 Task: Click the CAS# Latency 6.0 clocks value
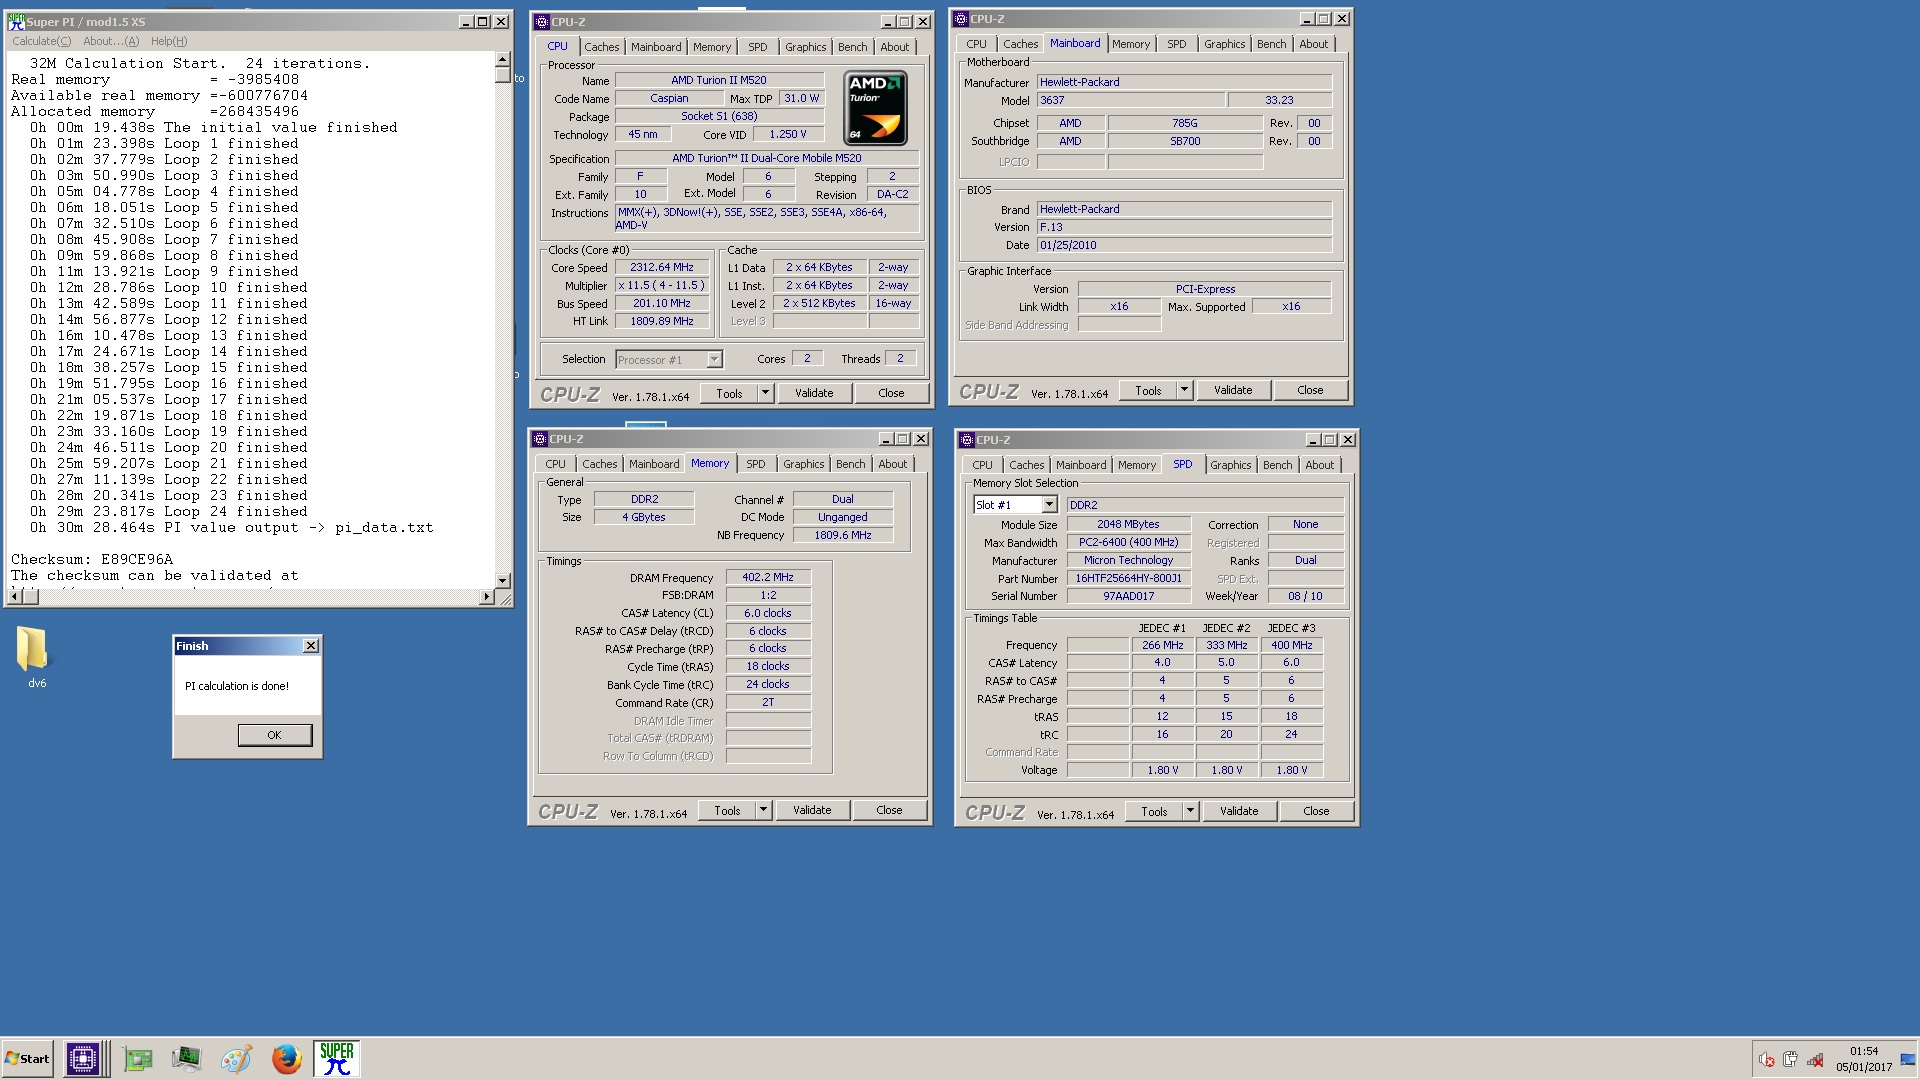click(767, 613)
